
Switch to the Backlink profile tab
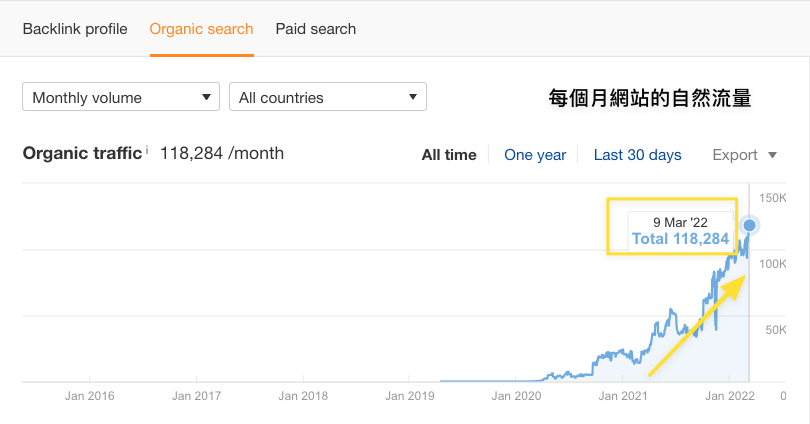(x=75, y=29)
